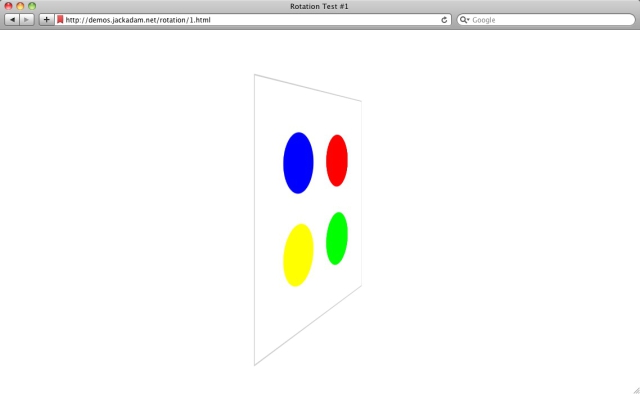The height and width of the screenshot is (394, 640).
Task: Add a bookmark with the plus button
Action: point(47,20)
